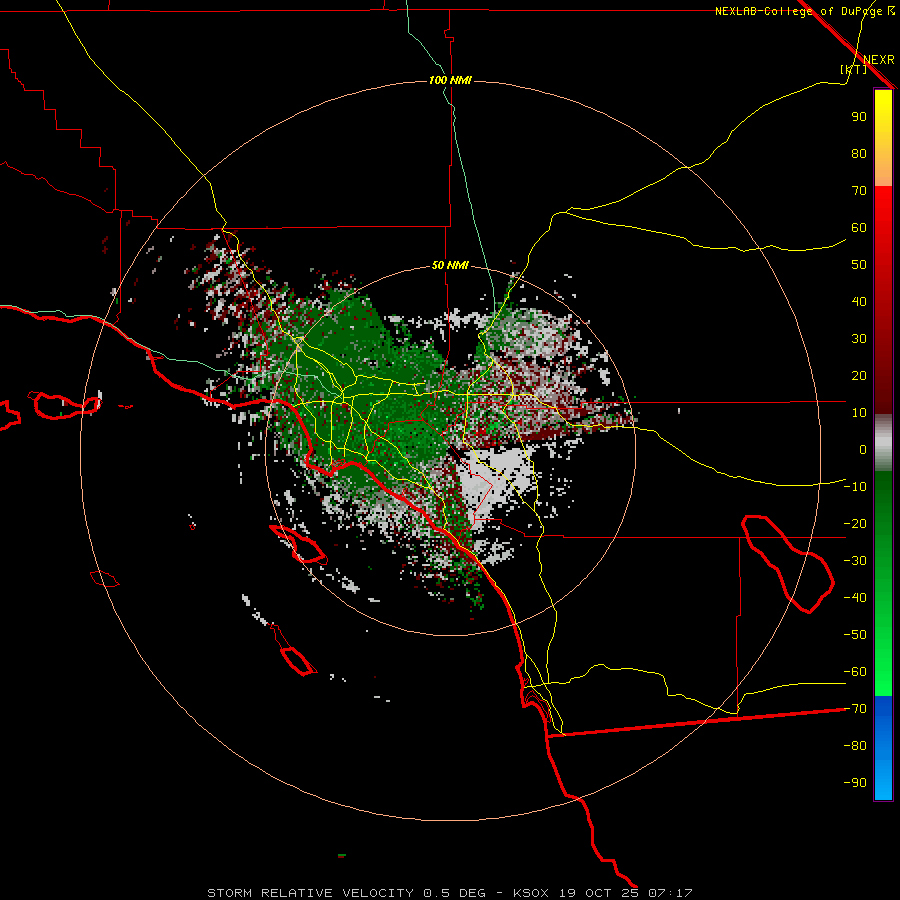Select the -20 scale label
Image resolution: width=900 pixels, height=900 pixels.
(855, 523)
